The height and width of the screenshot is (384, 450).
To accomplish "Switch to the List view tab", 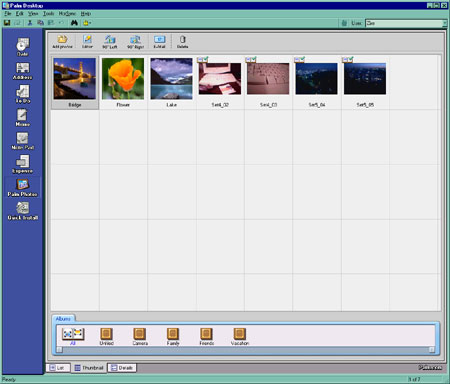I will (x=58, y=368).
